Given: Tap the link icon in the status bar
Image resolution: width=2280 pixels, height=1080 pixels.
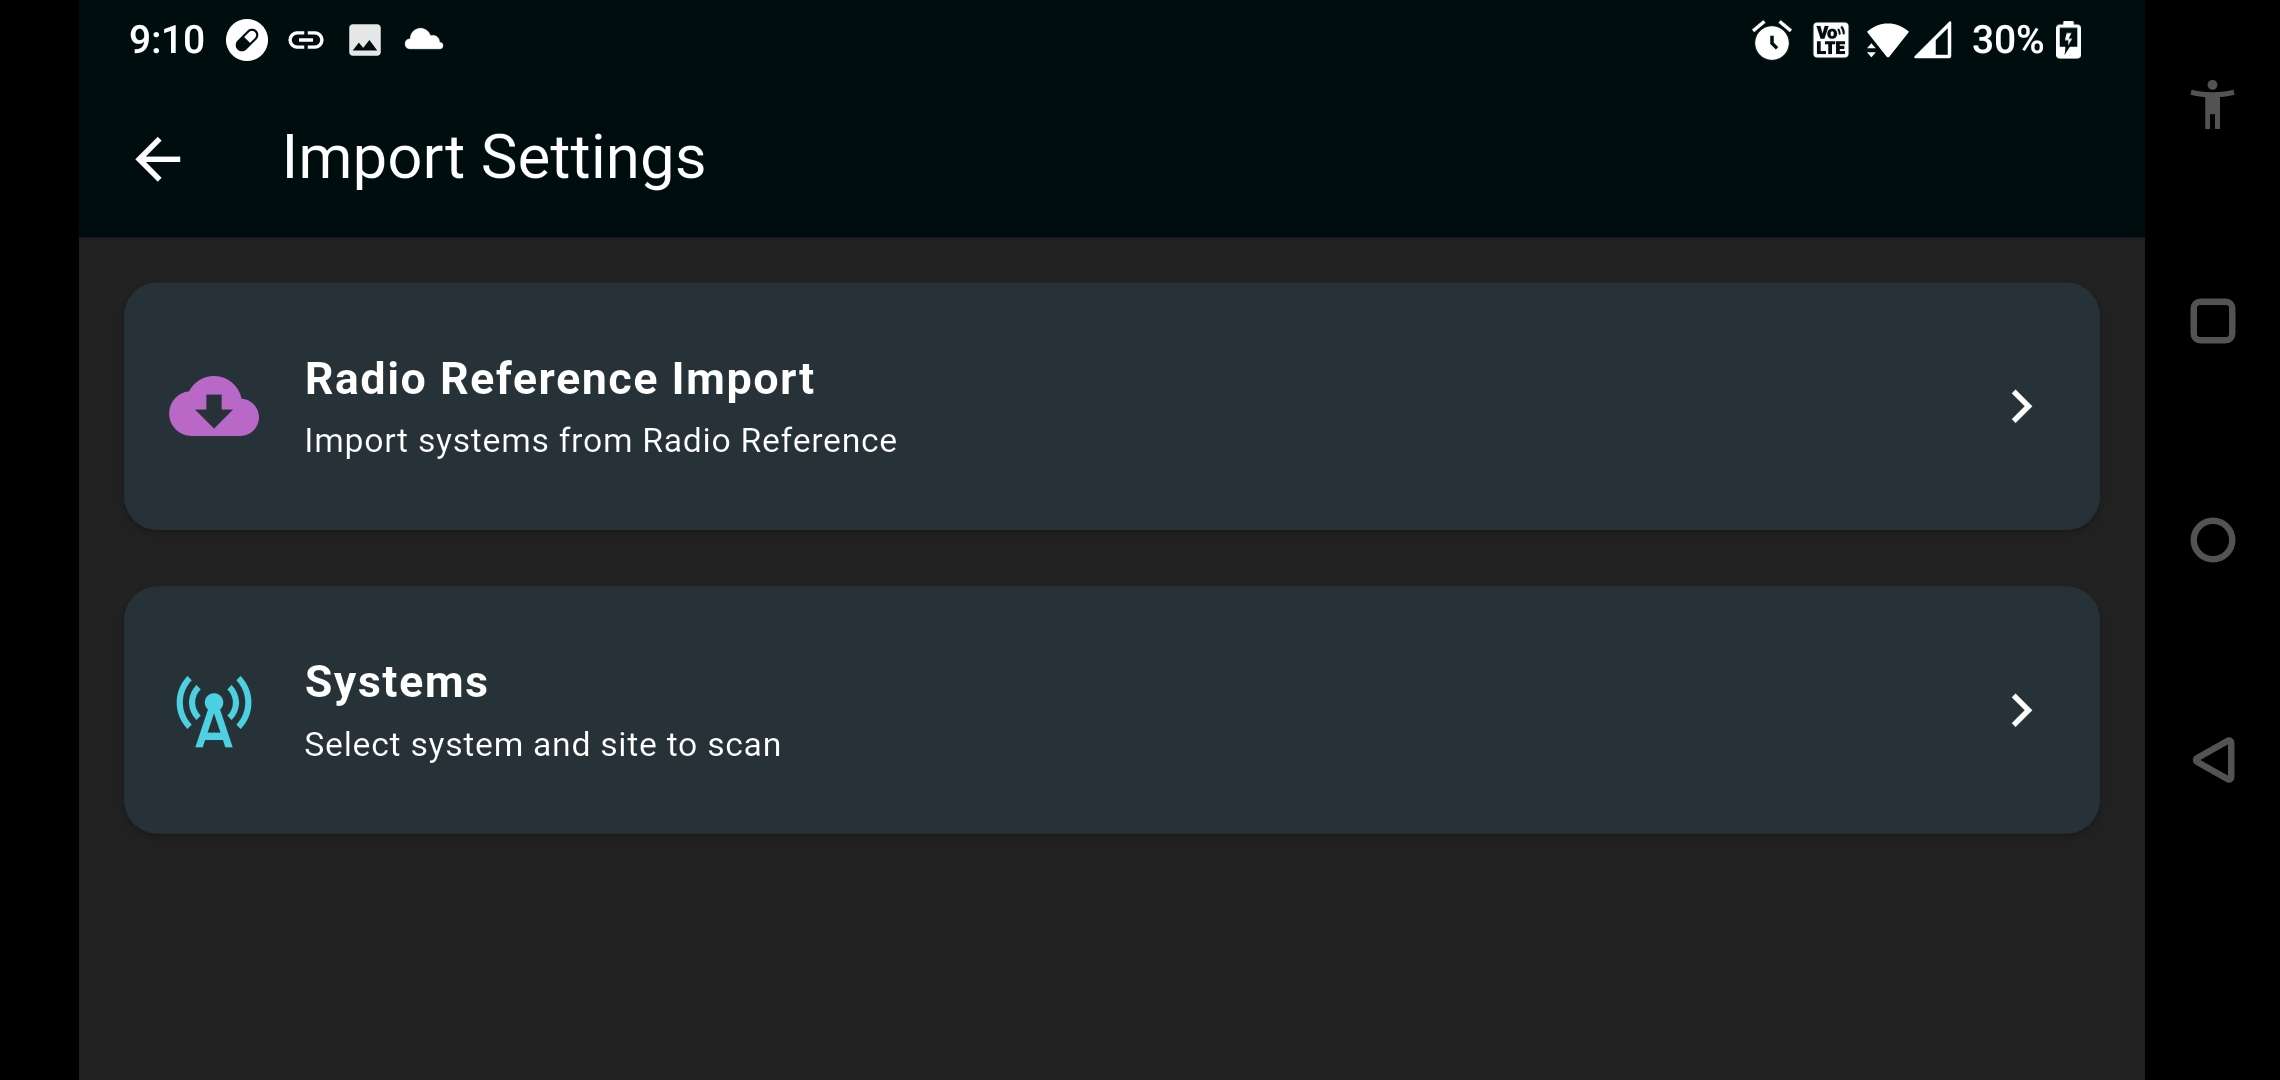Looking at the screenshot, I should pos(306,40).
